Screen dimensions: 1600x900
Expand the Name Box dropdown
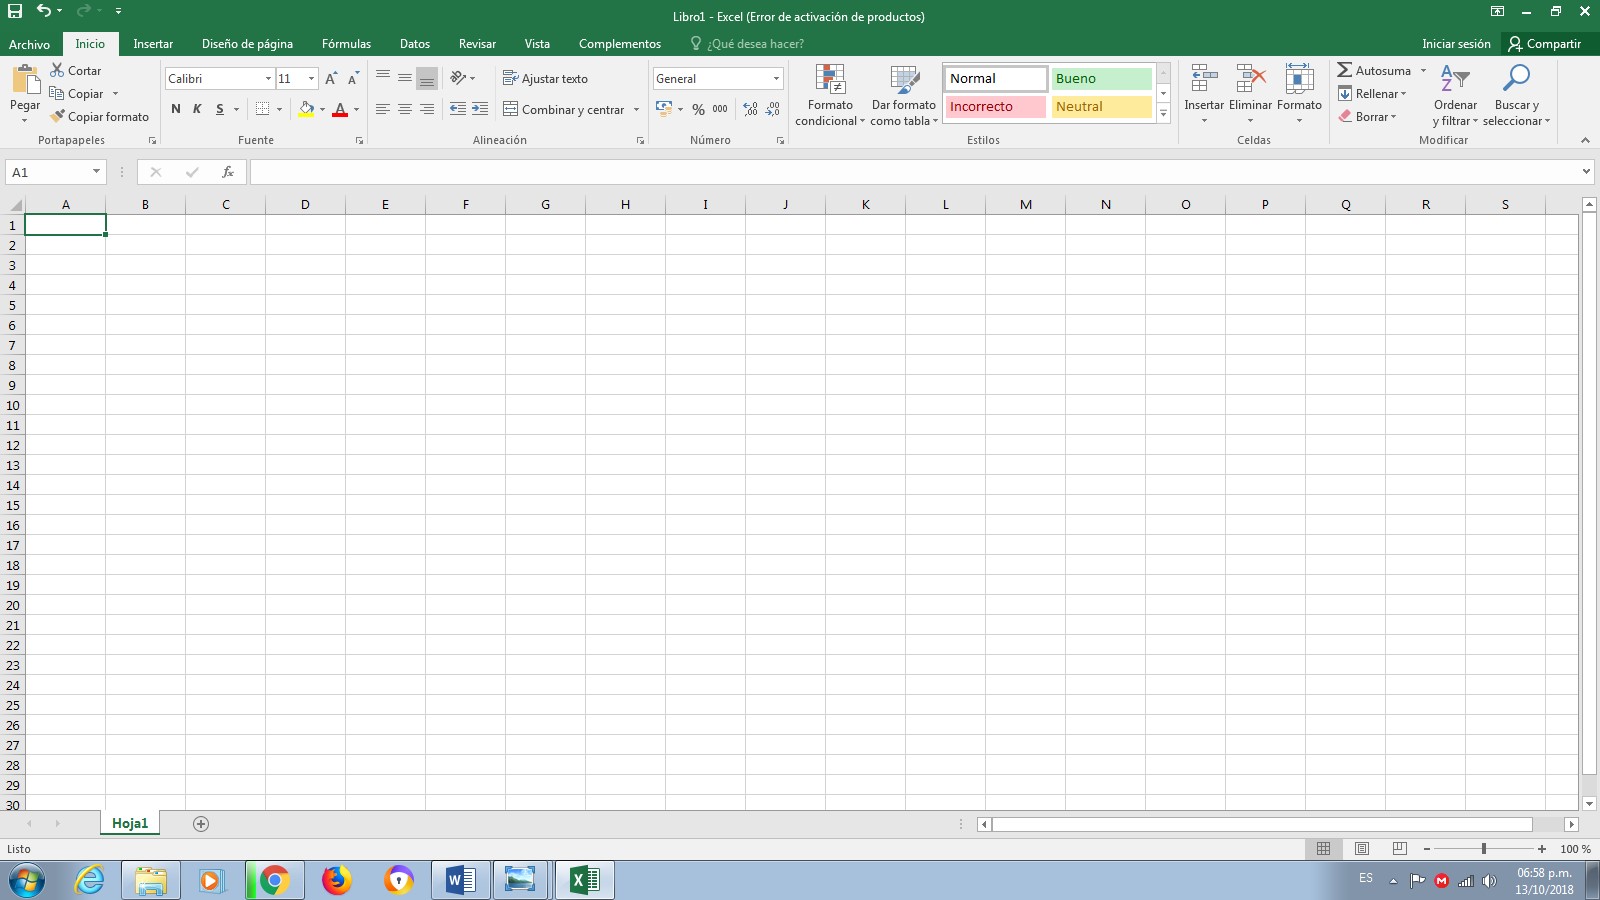pos(96,172)
